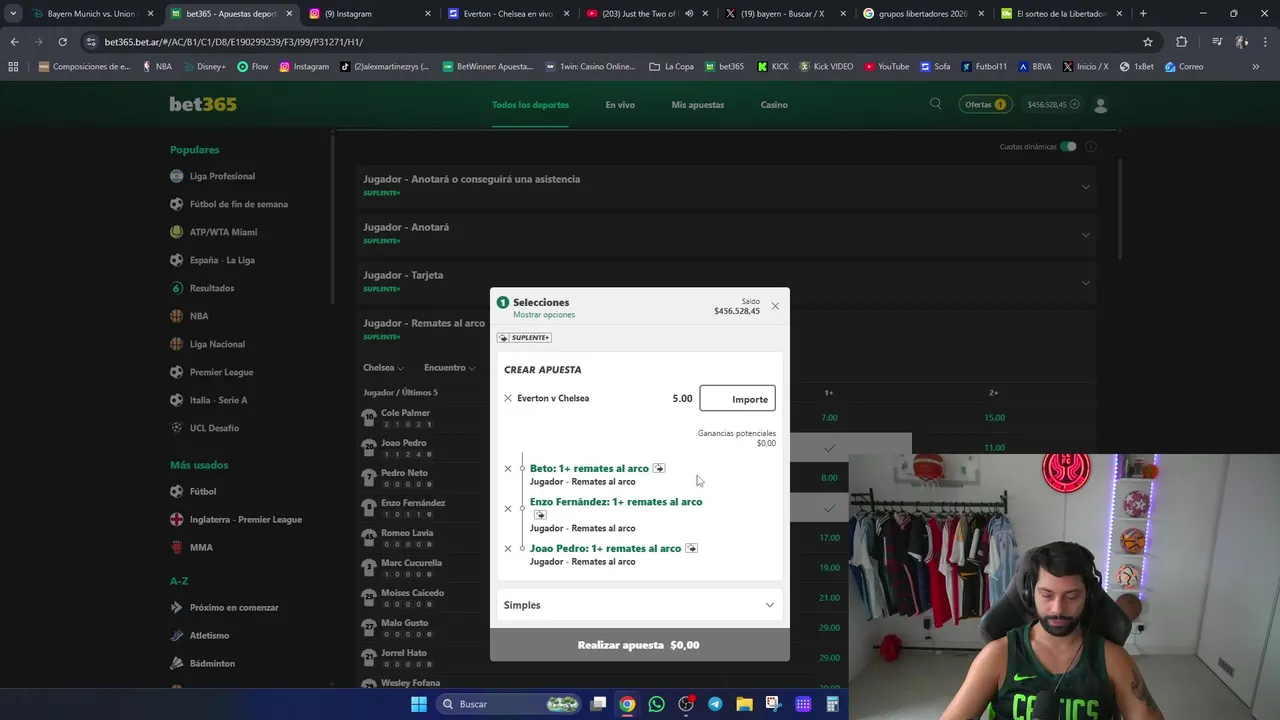The height and width of the screenshot is (720, 1280).
Task: Open the Chrome extensions puzzle icon
Action: (1181, 42)
